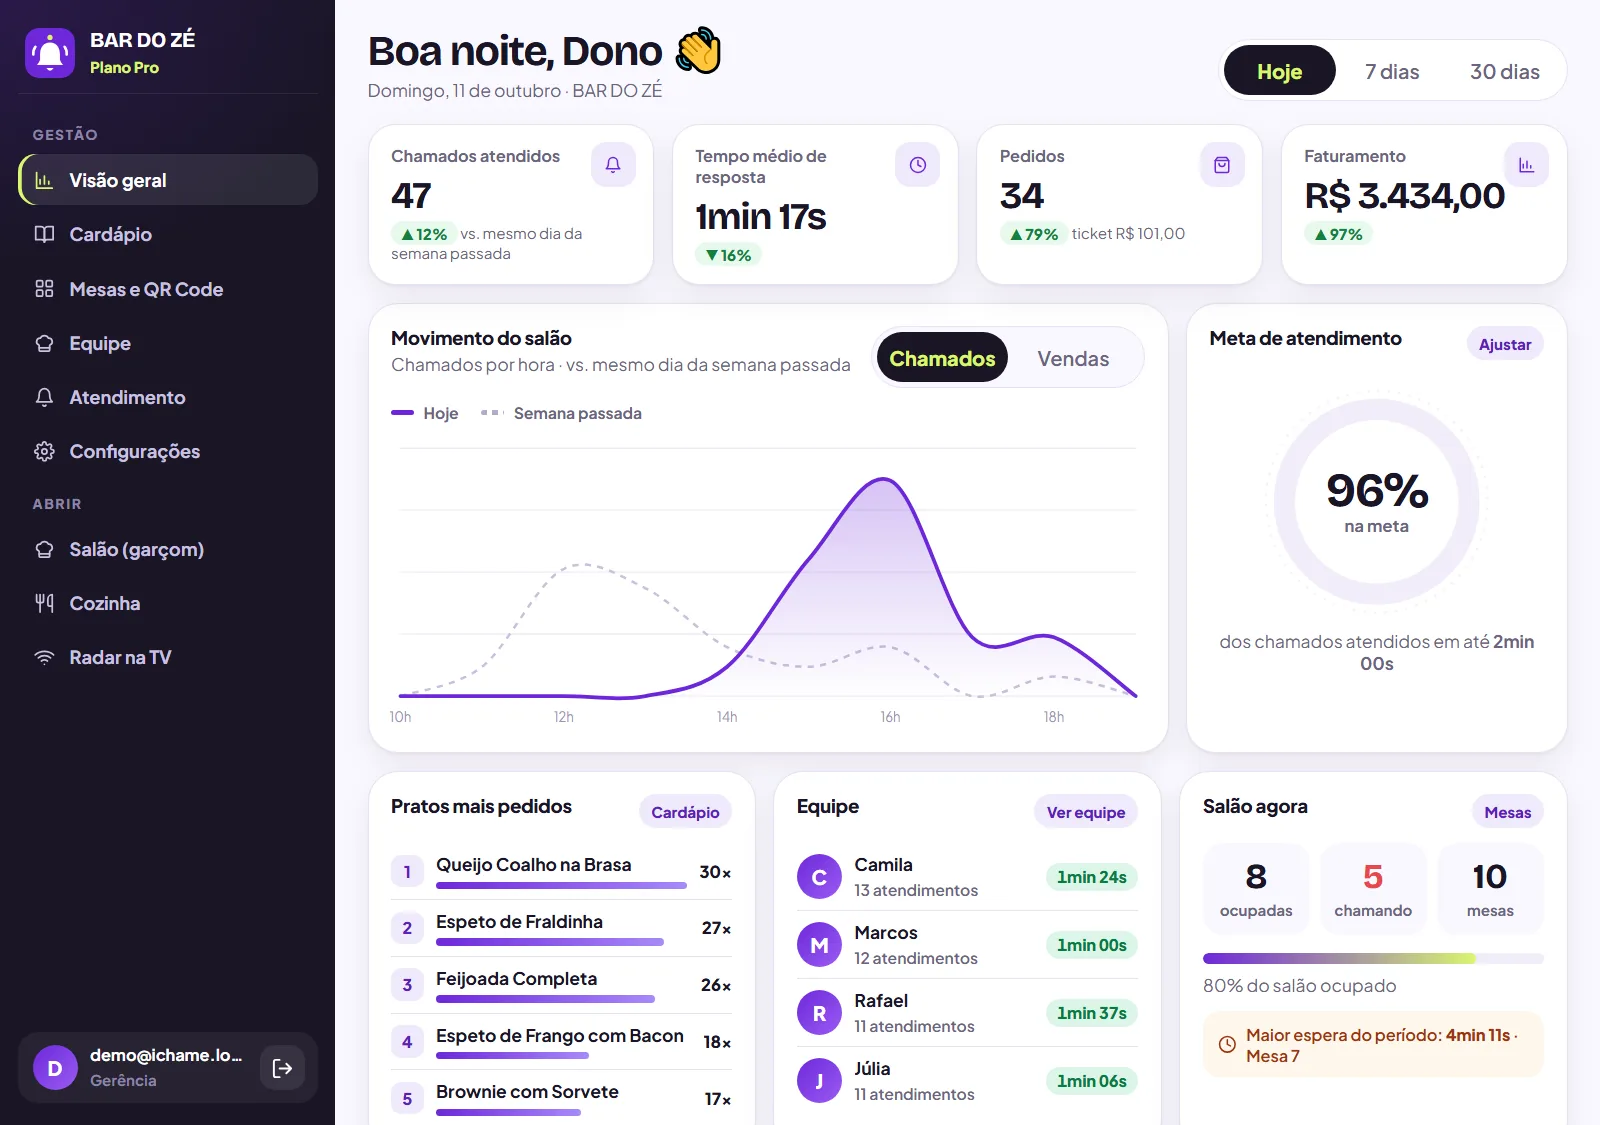Screen dimensions: 1600x1125
Task: Click the Semana passada legend entry
Action: tap(562, 413)
